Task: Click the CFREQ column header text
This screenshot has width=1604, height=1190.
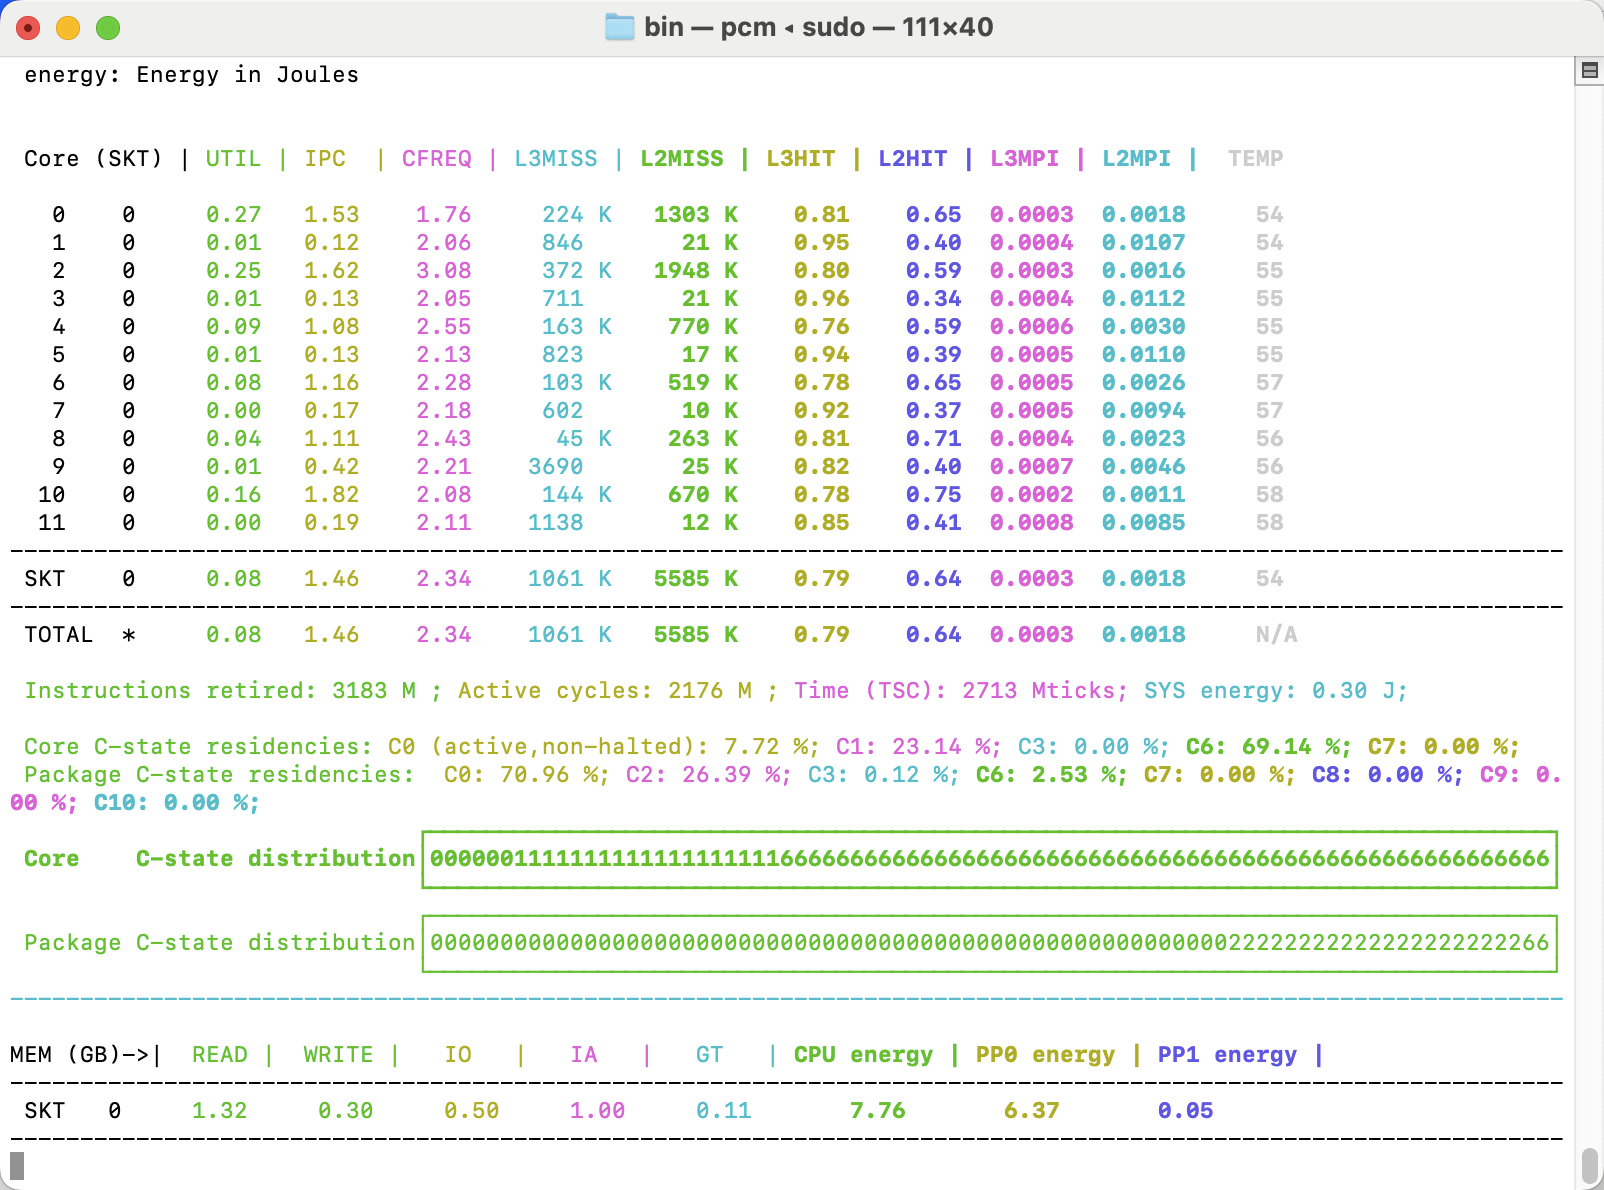Action: (x=437, y=159)
